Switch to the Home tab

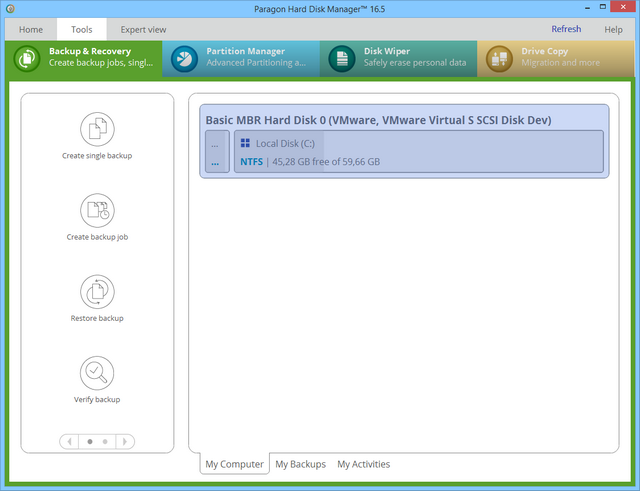[31, 30]
